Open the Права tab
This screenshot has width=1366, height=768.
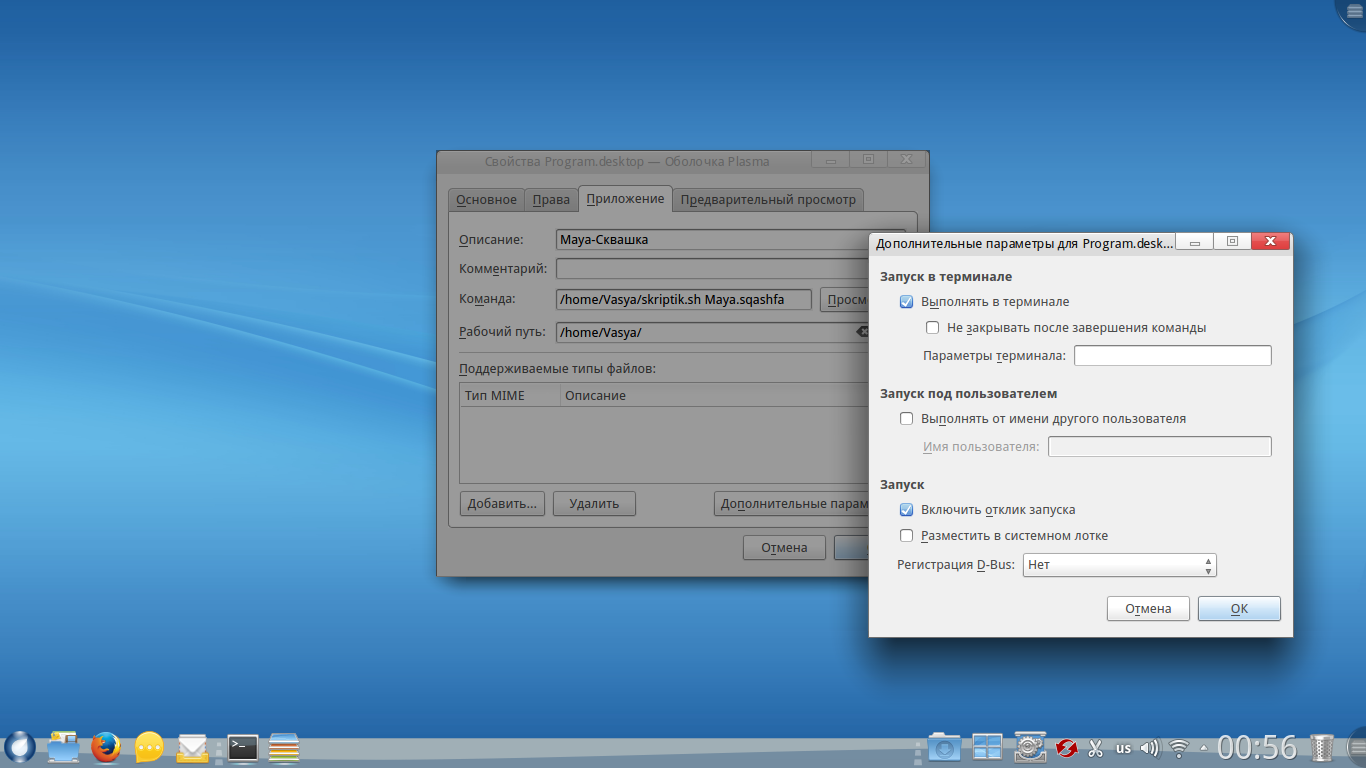pos(551,199)
